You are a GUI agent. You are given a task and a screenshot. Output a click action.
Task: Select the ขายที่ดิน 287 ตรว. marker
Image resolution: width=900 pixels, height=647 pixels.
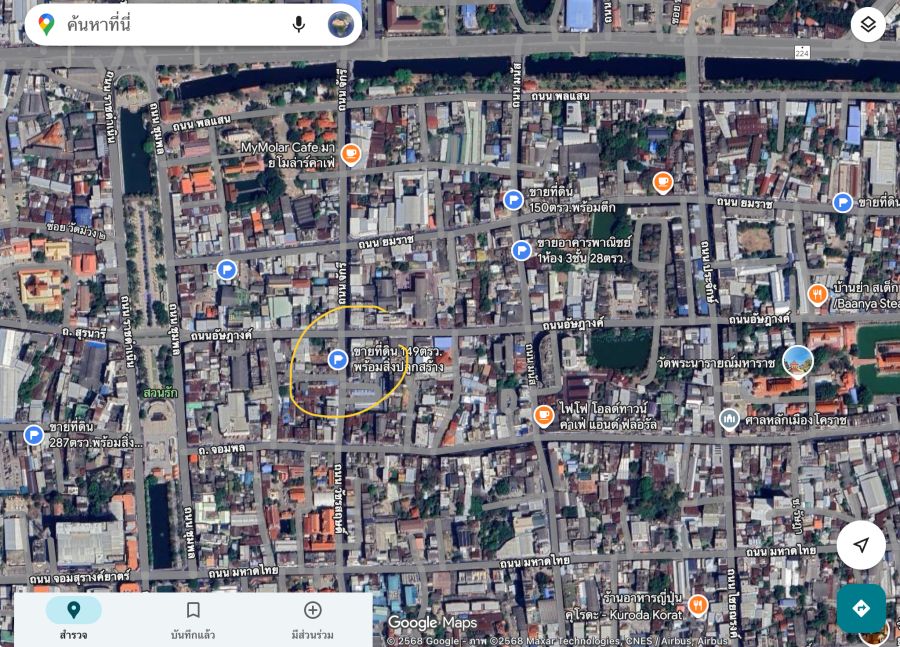click(34, 435)
